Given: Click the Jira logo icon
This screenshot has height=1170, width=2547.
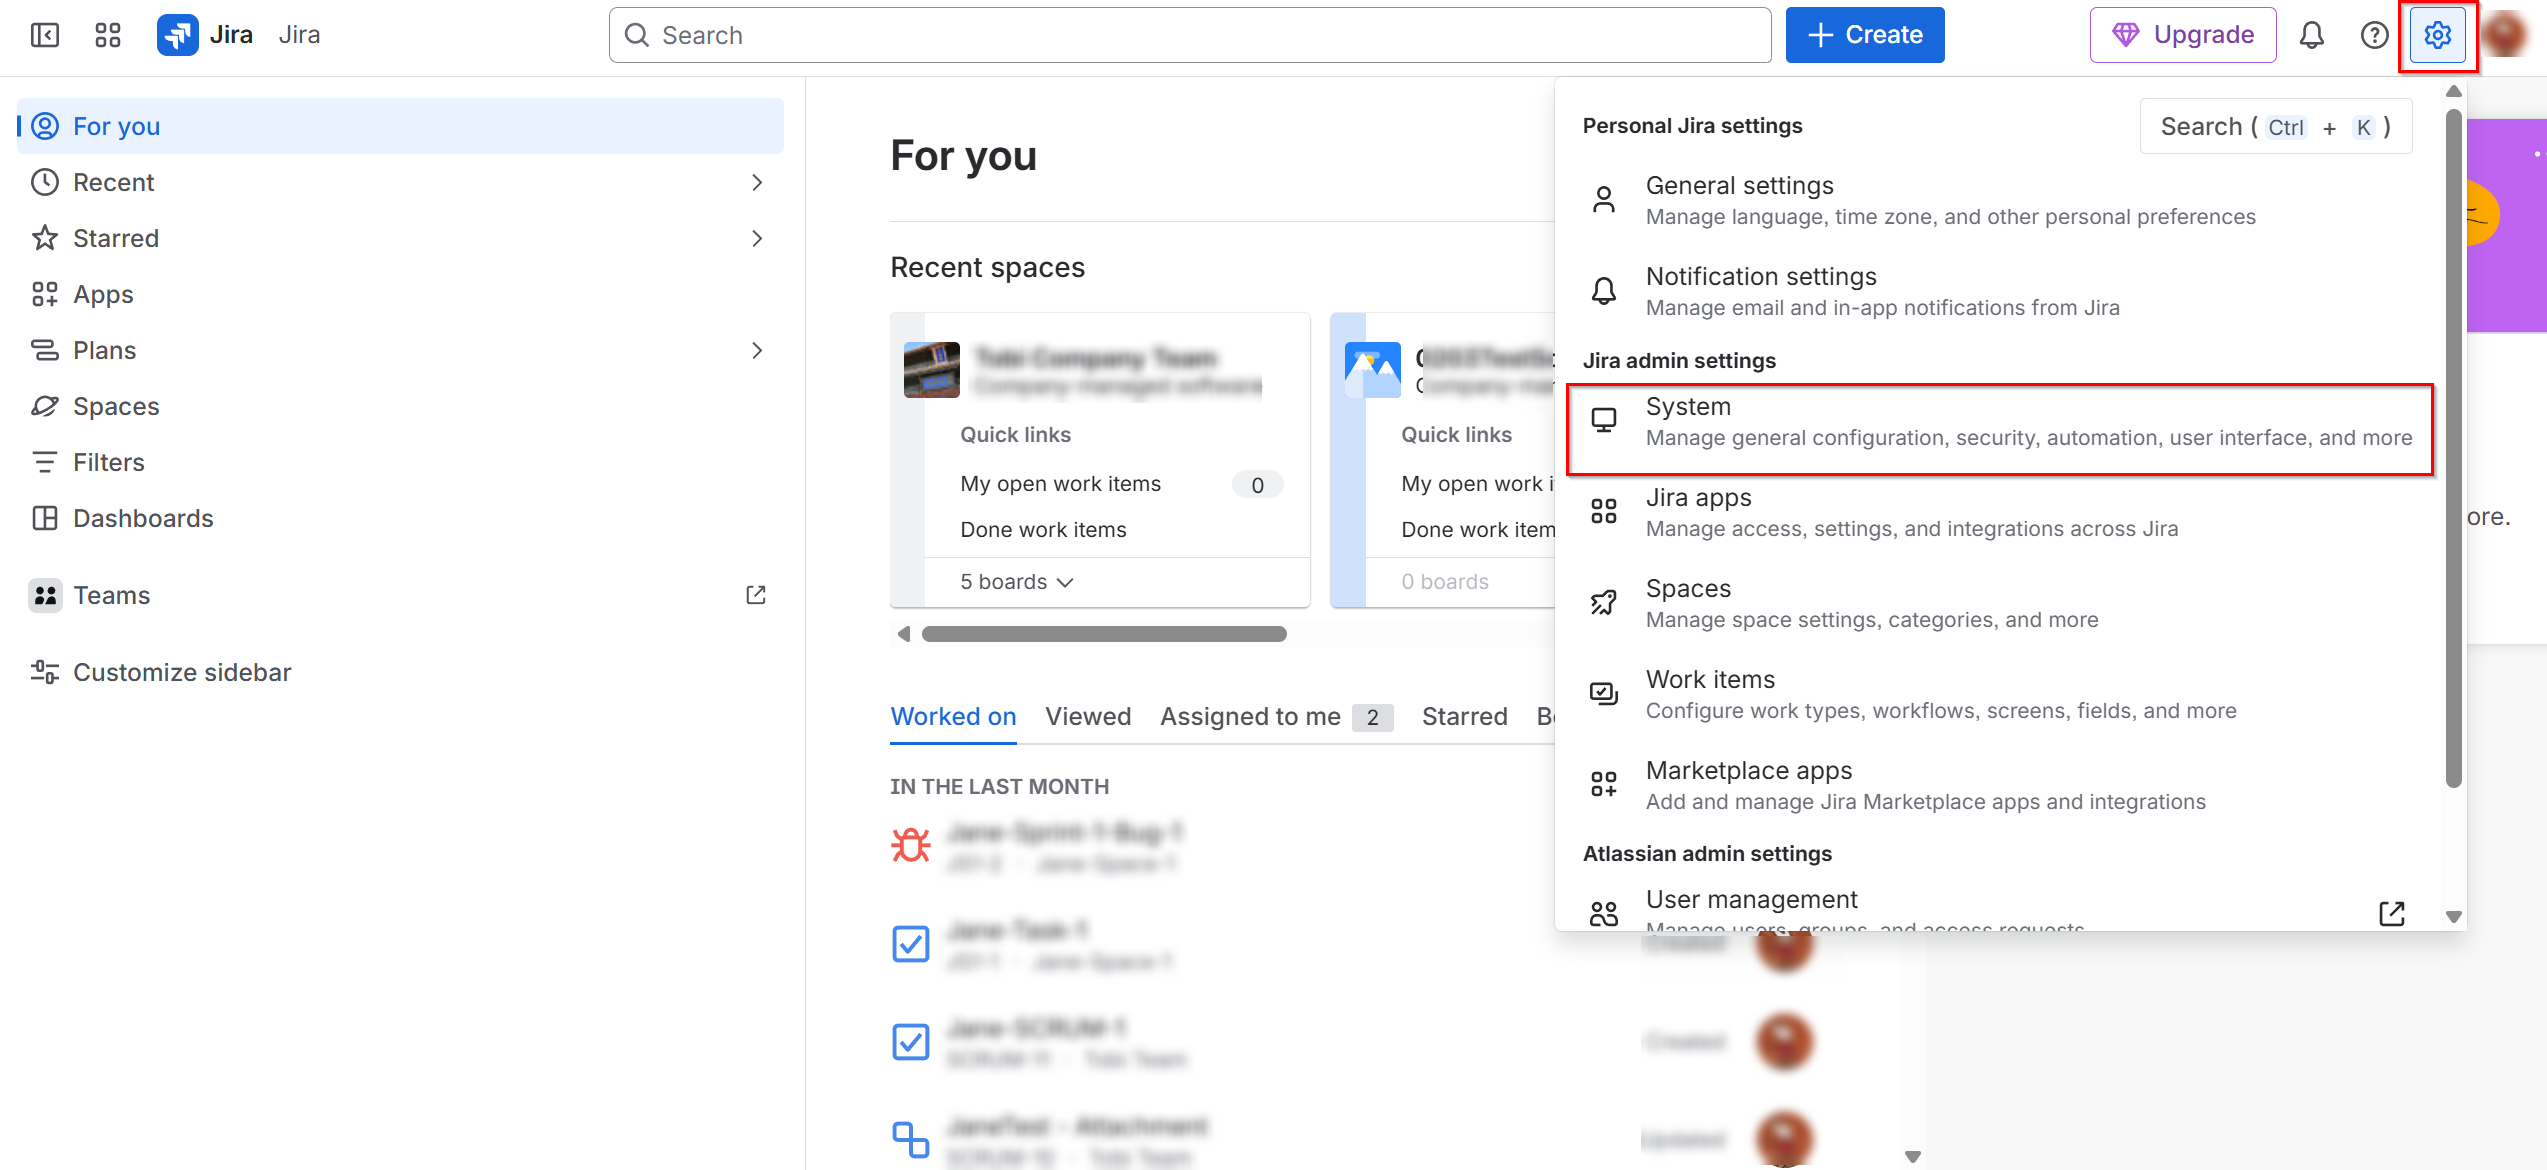Looking at the screenshot, I should [178, 35].
